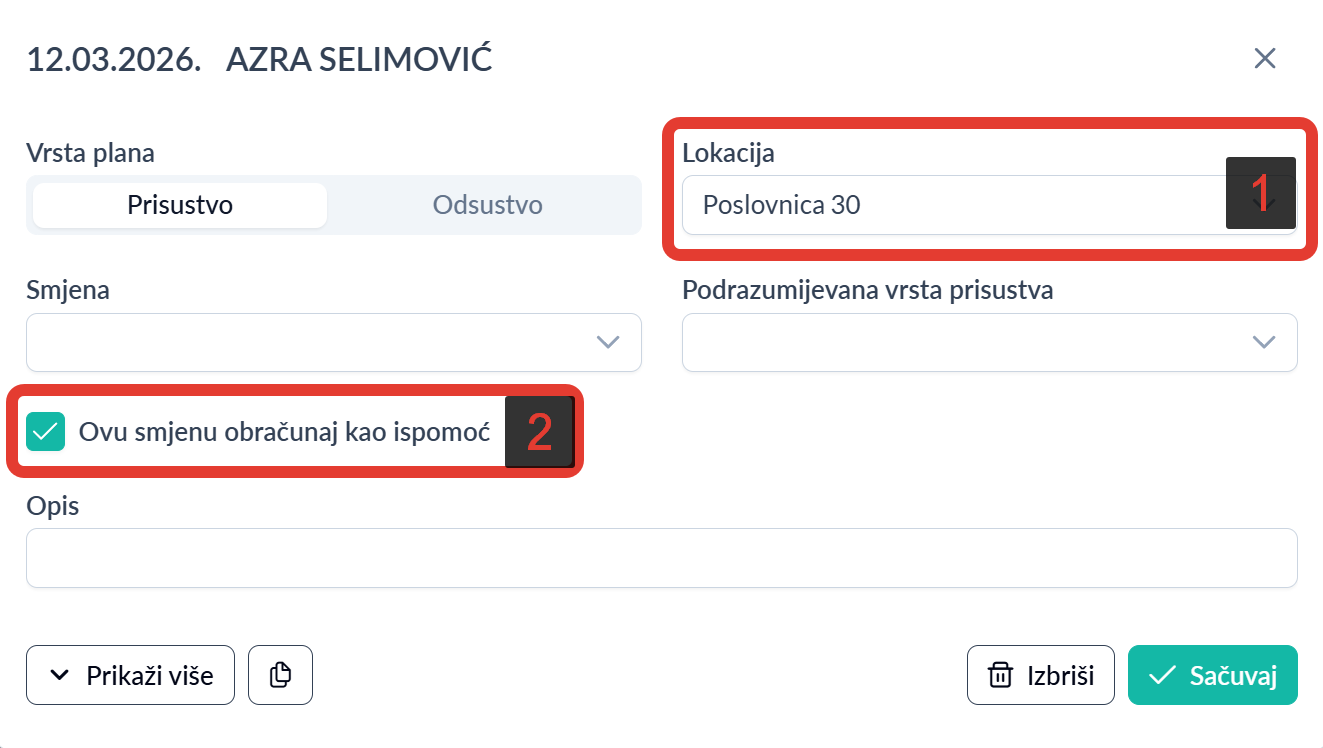This screenshot has width=1323, height=748.
Task: Switch to the Odsustvo plan type
Action: pyautogui.click(x=487, y=205)
